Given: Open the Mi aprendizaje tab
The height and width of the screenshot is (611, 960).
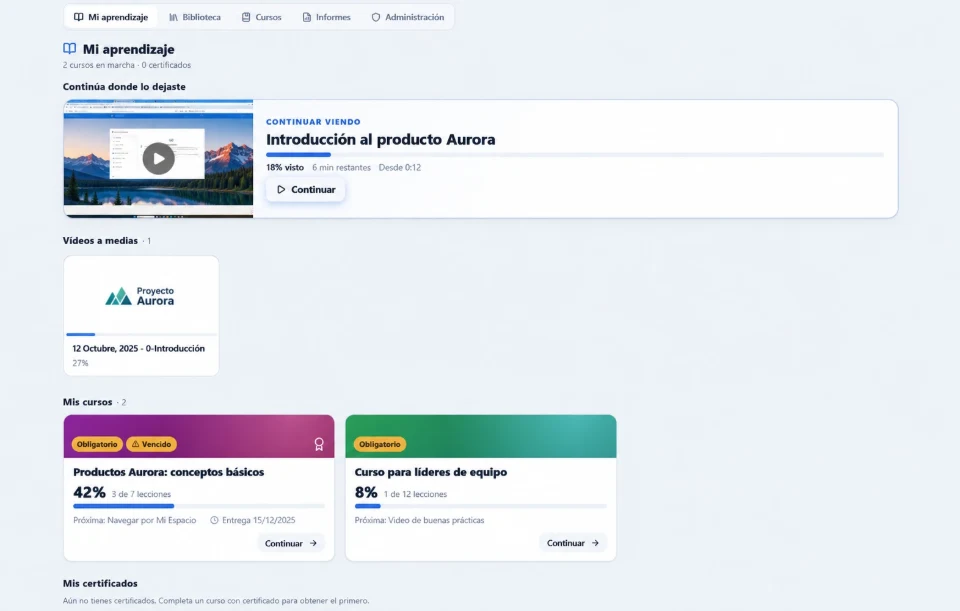Looking at the screenshot, I should click(x=111, y=17).
